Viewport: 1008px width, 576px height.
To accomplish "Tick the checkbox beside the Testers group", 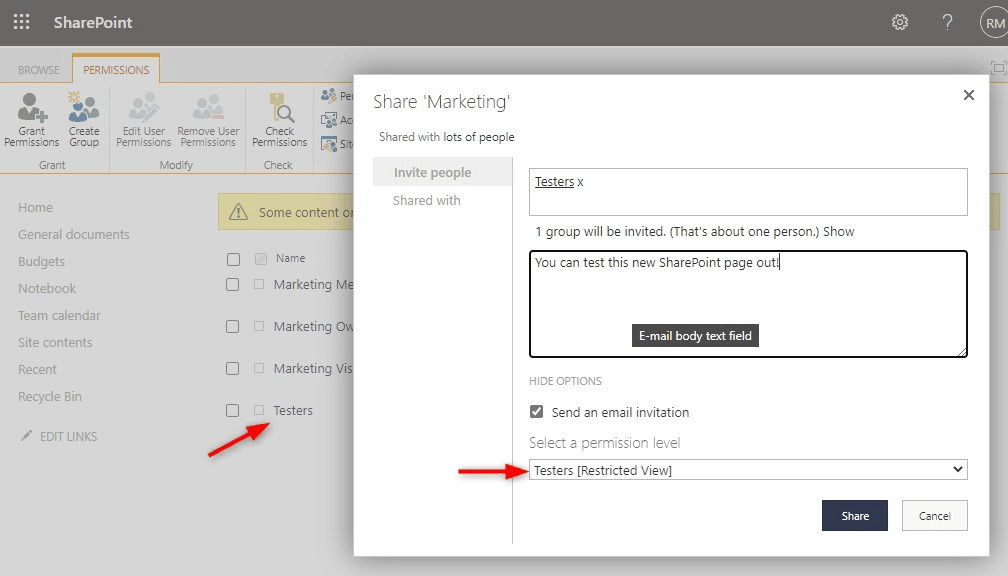I will click(x=233, y=410).
